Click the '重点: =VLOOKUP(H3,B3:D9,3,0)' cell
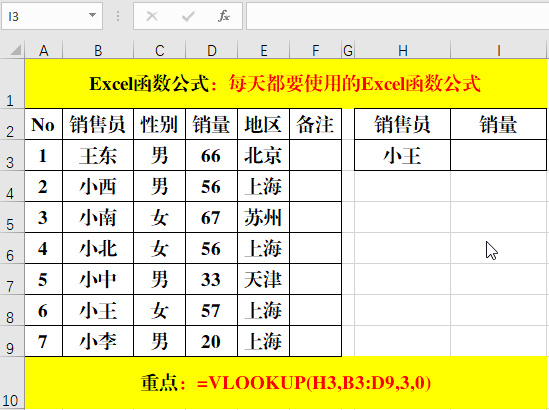The image size is (549, 410). (x=285, y=383)
